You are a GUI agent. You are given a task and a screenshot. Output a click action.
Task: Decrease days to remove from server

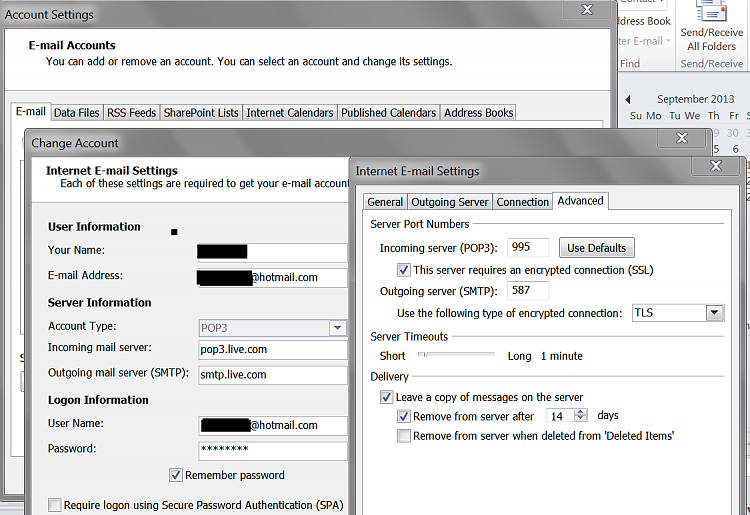pyautogui.click(x=581, y=419)
